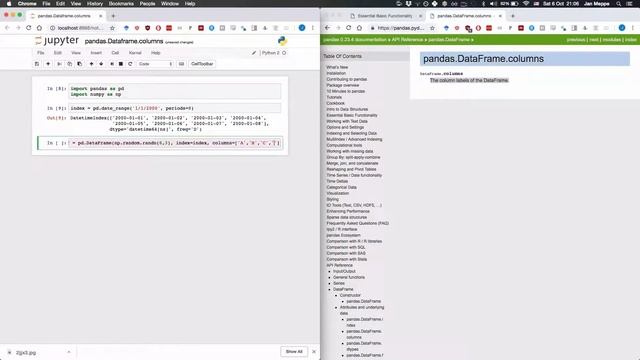The image size is (640, 360).
Task: Click the Jupyter save notebook icon
Action: pos(37,64)
